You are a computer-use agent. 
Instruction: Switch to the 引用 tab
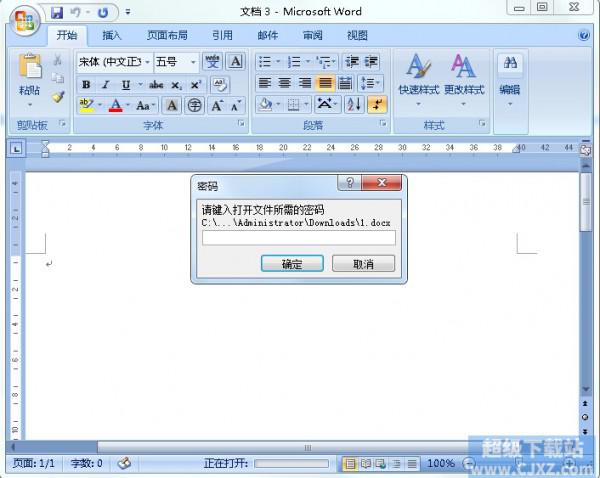(222, 35)
